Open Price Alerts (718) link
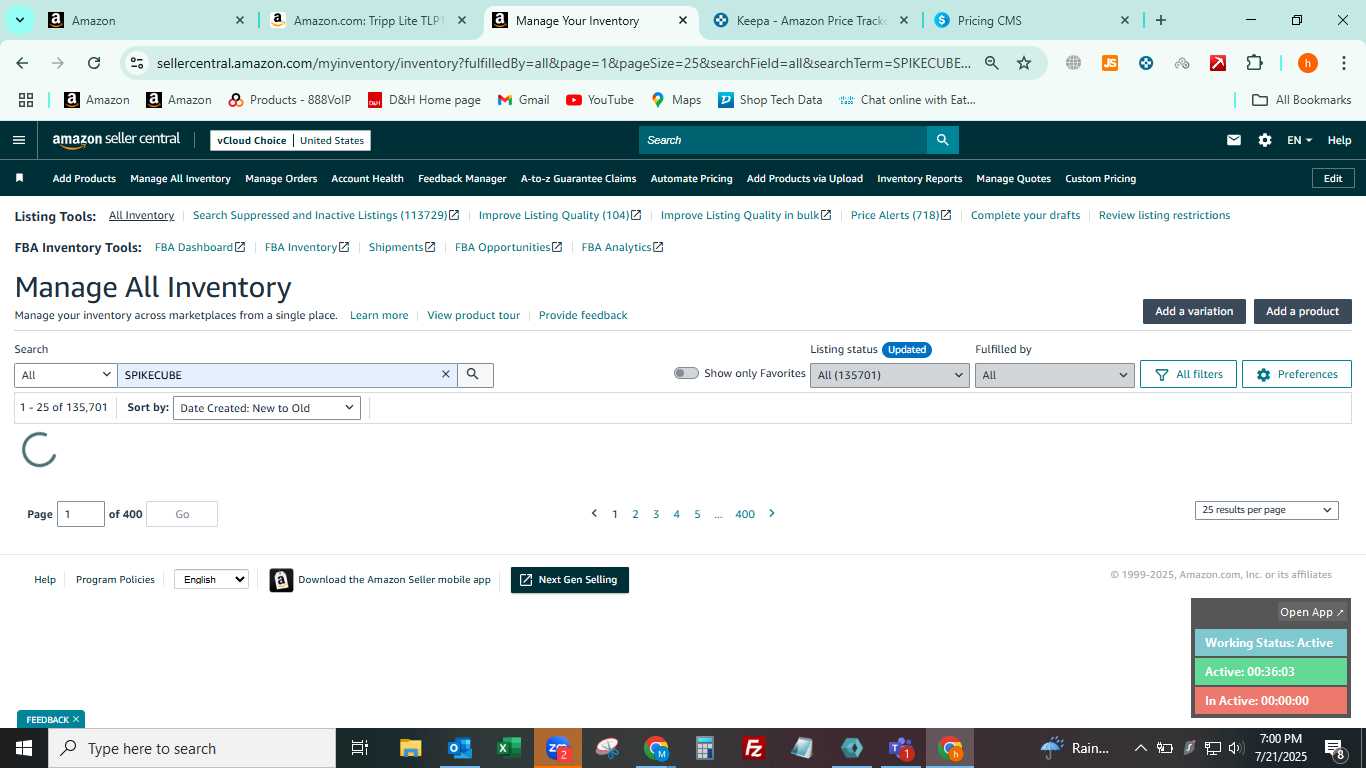This screenshot has width=1366, height=768. [900, 215]
